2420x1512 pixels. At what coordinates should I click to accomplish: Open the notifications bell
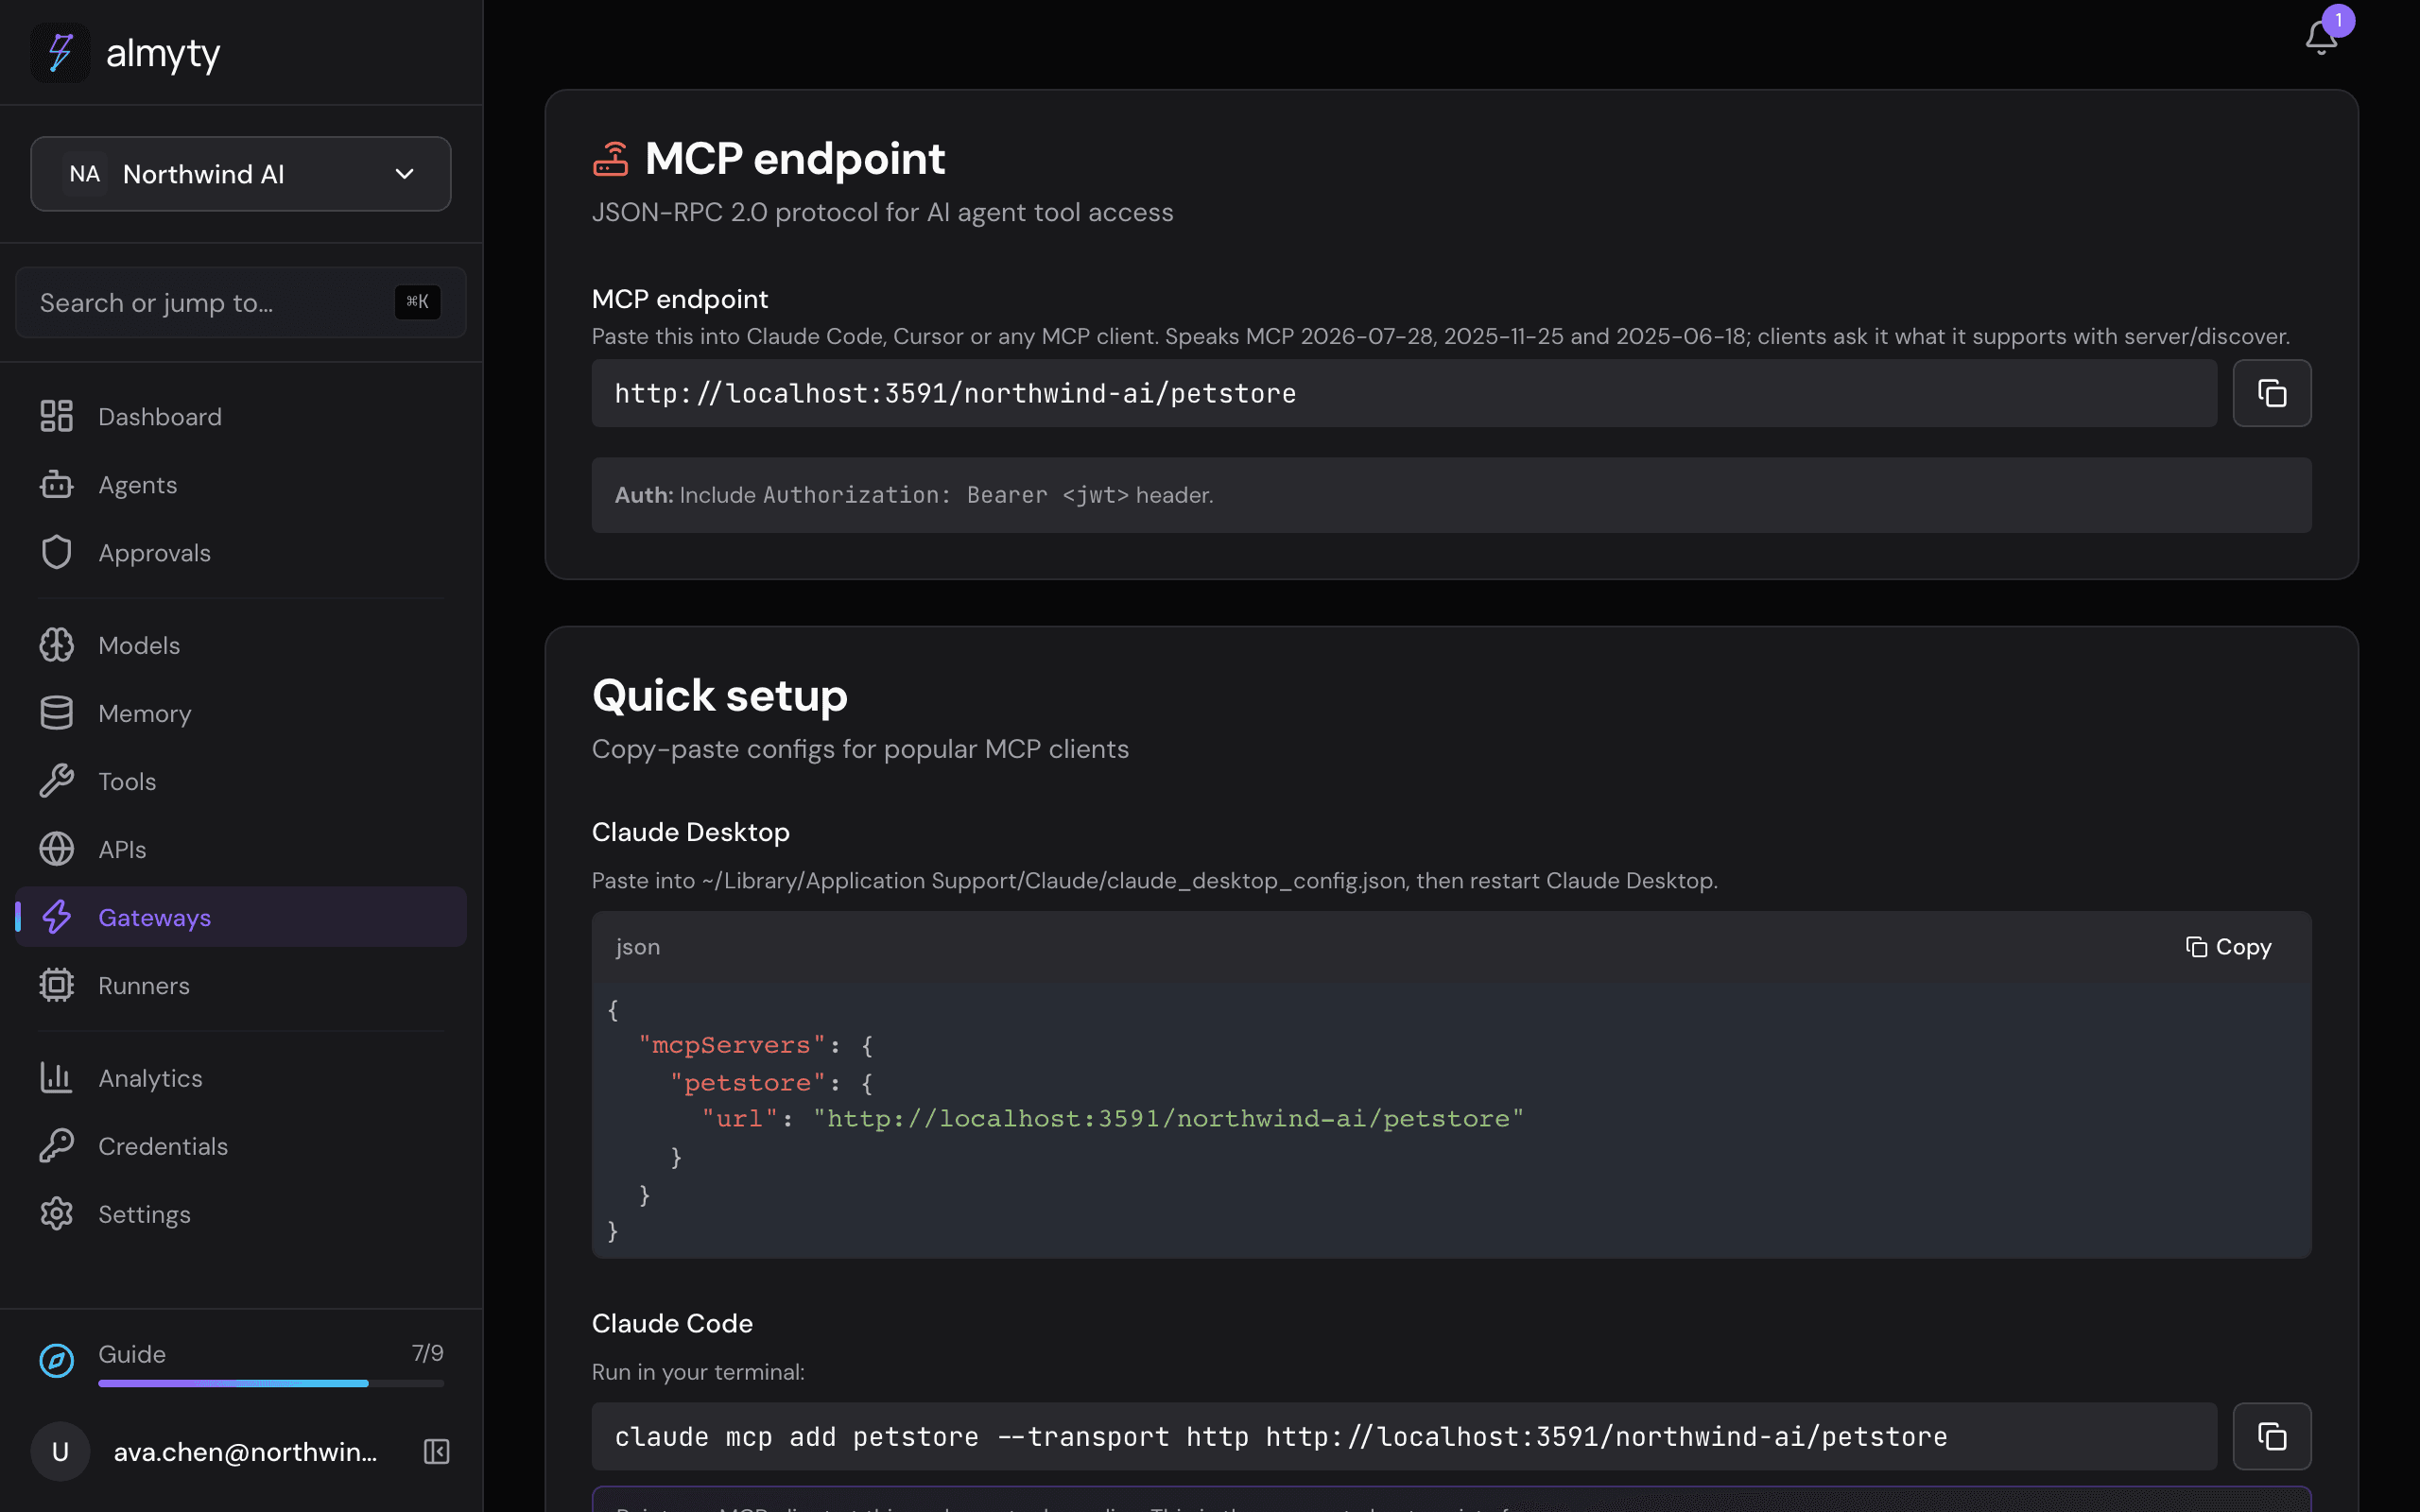[2320, 38]
